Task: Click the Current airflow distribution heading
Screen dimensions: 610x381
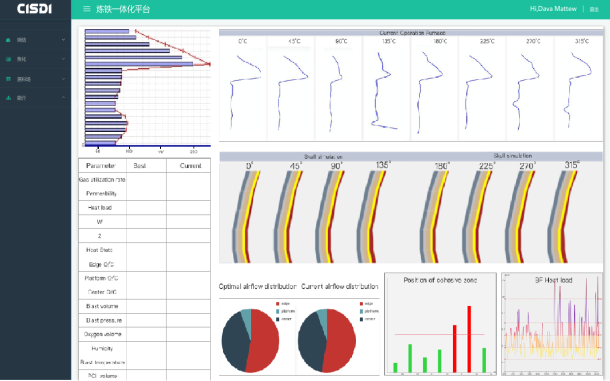Action: (x=340, y=286)
